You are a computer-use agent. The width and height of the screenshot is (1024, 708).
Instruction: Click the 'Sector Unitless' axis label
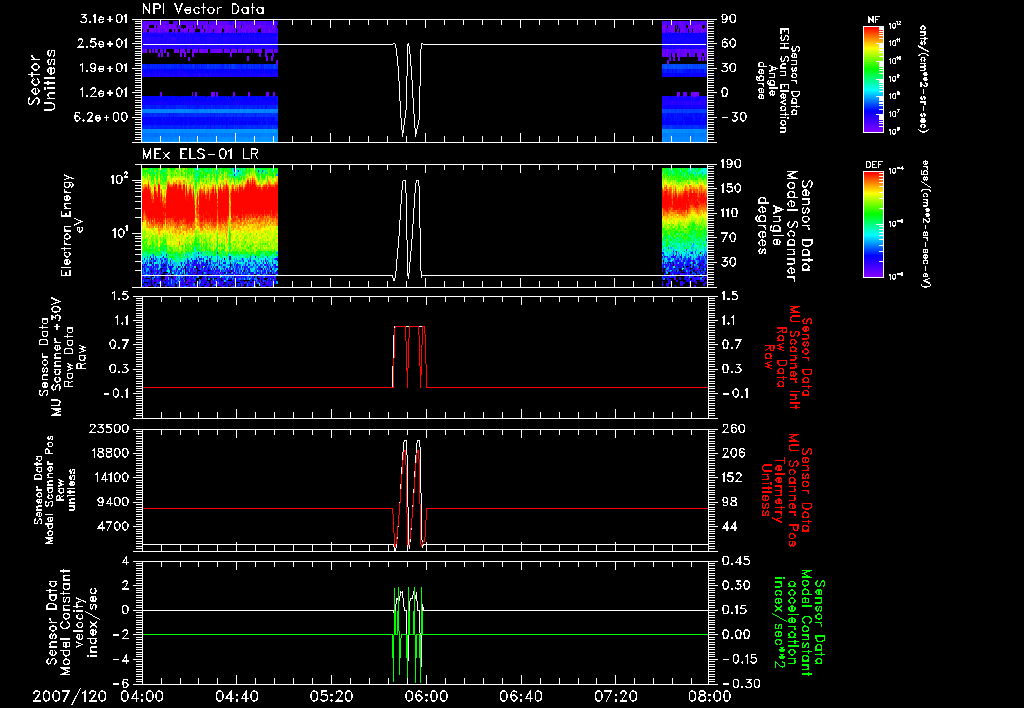point(42,80)
